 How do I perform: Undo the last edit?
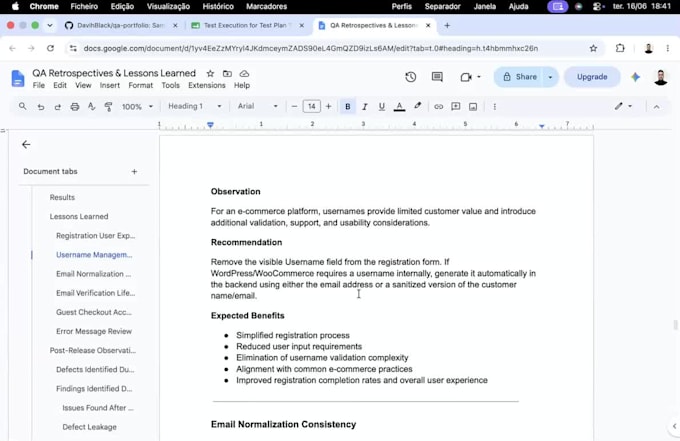40,107
